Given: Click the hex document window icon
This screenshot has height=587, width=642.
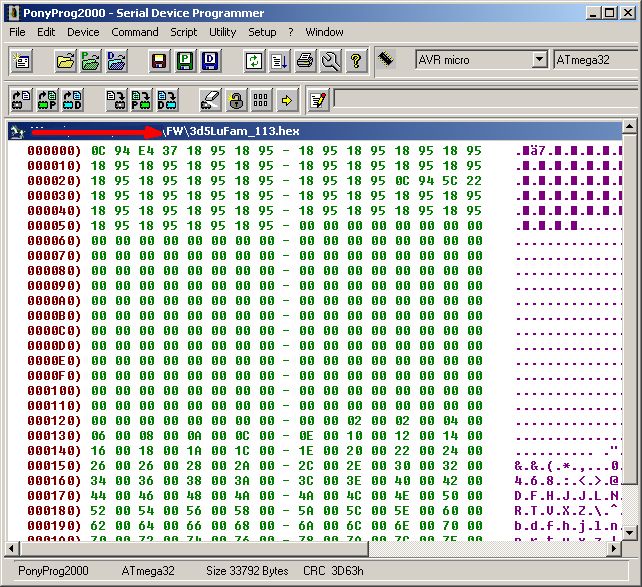Looking at the screenshot, I should tap(17, 131).
